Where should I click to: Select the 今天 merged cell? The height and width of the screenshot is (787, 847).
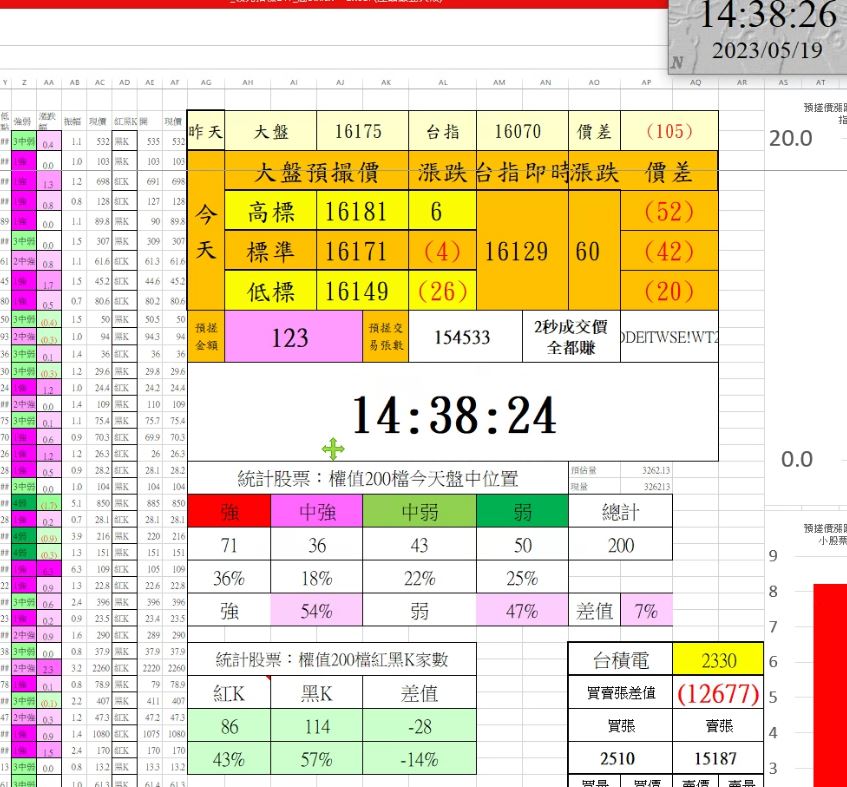click(206, 231)
